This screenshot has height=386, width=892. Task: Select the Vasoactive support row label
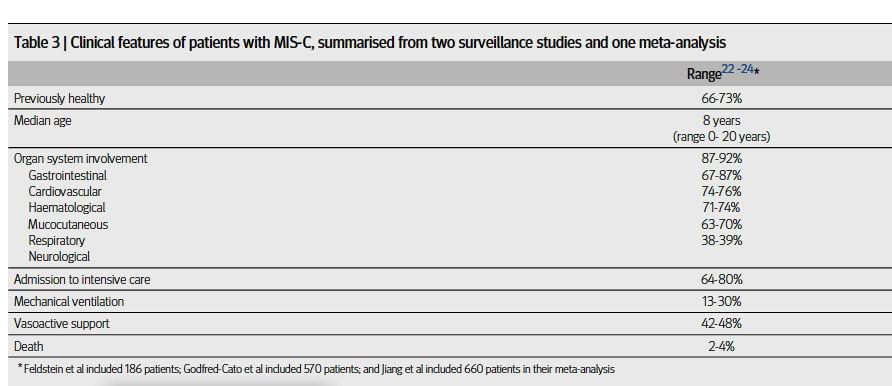[x=61, y=323]
